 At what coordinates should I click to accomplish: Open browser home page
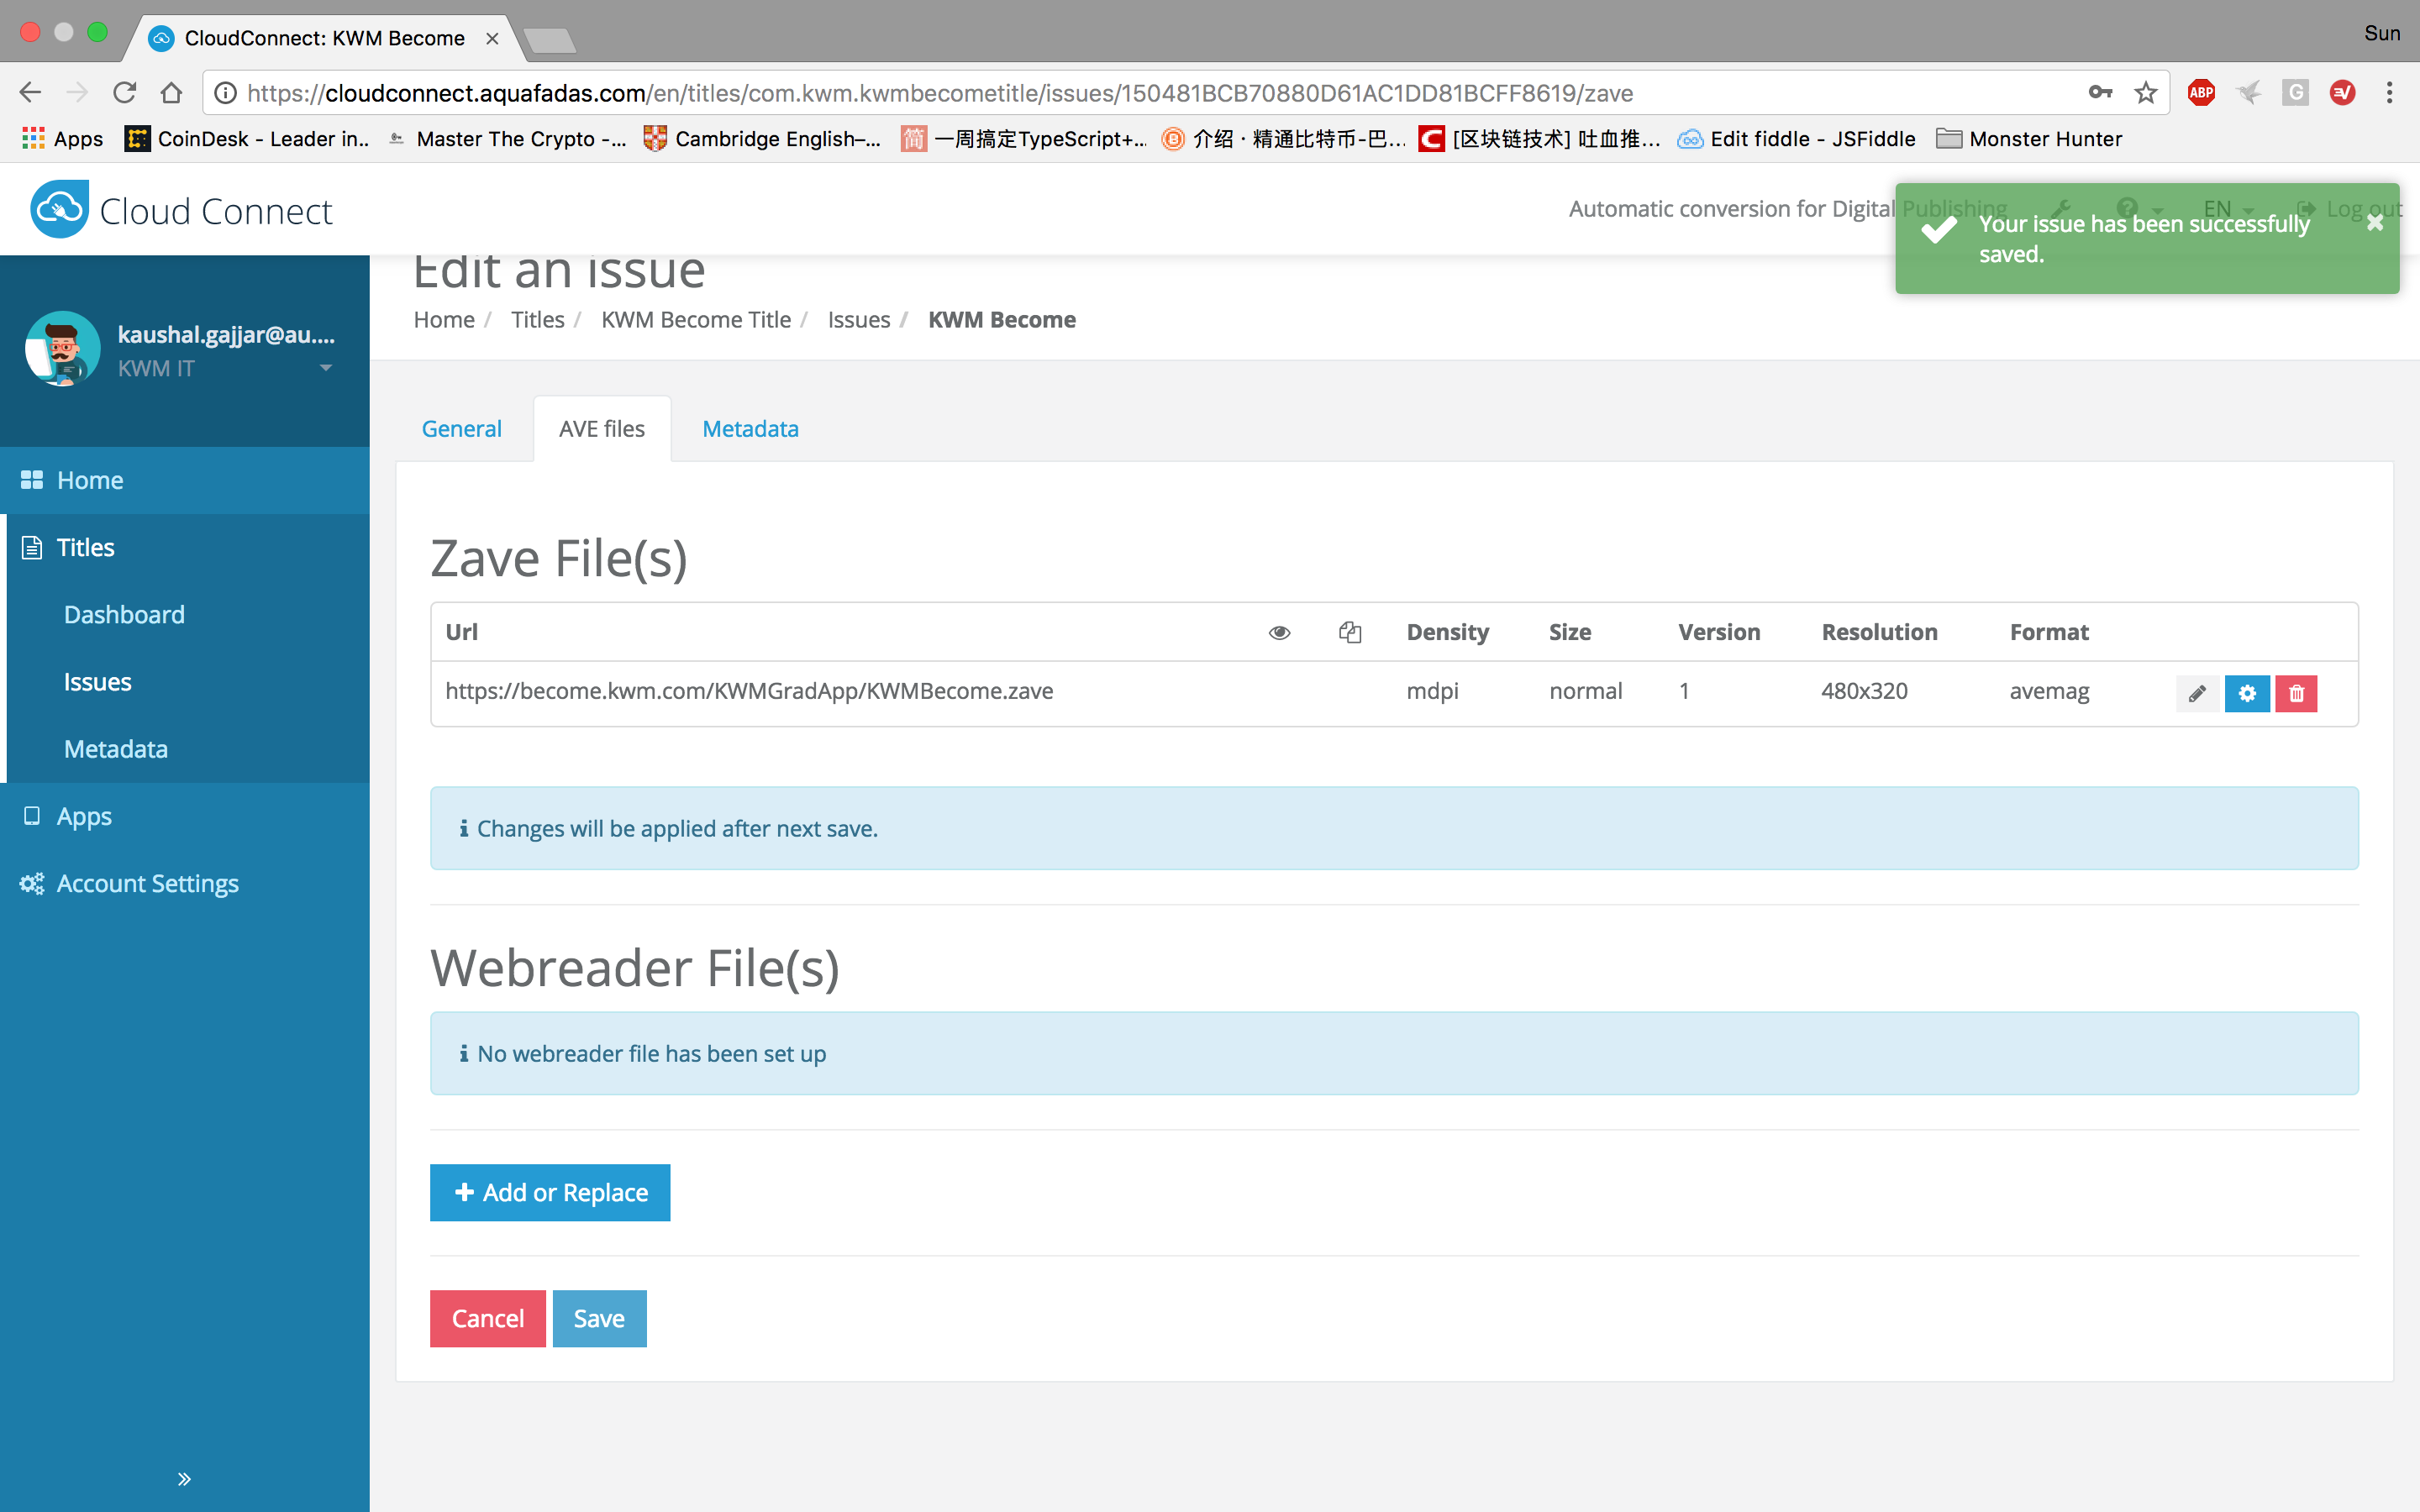point(172,93)
